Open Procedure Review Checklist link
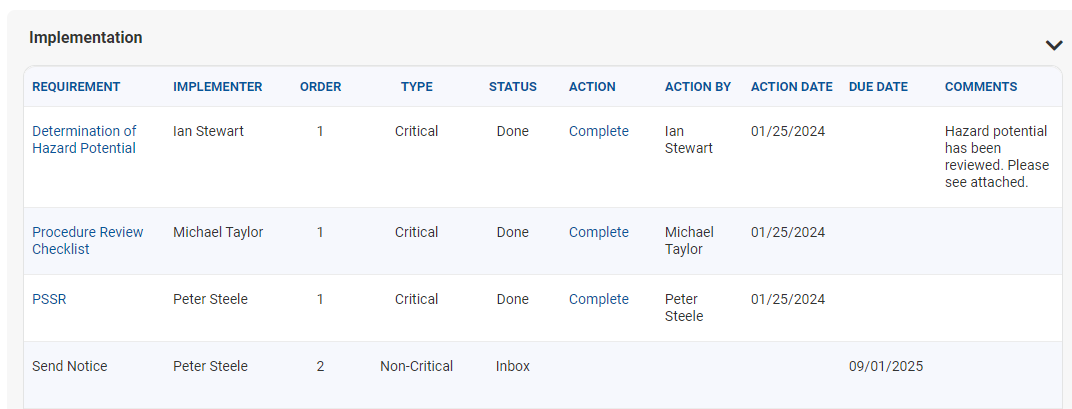 (x=87, y=240)
